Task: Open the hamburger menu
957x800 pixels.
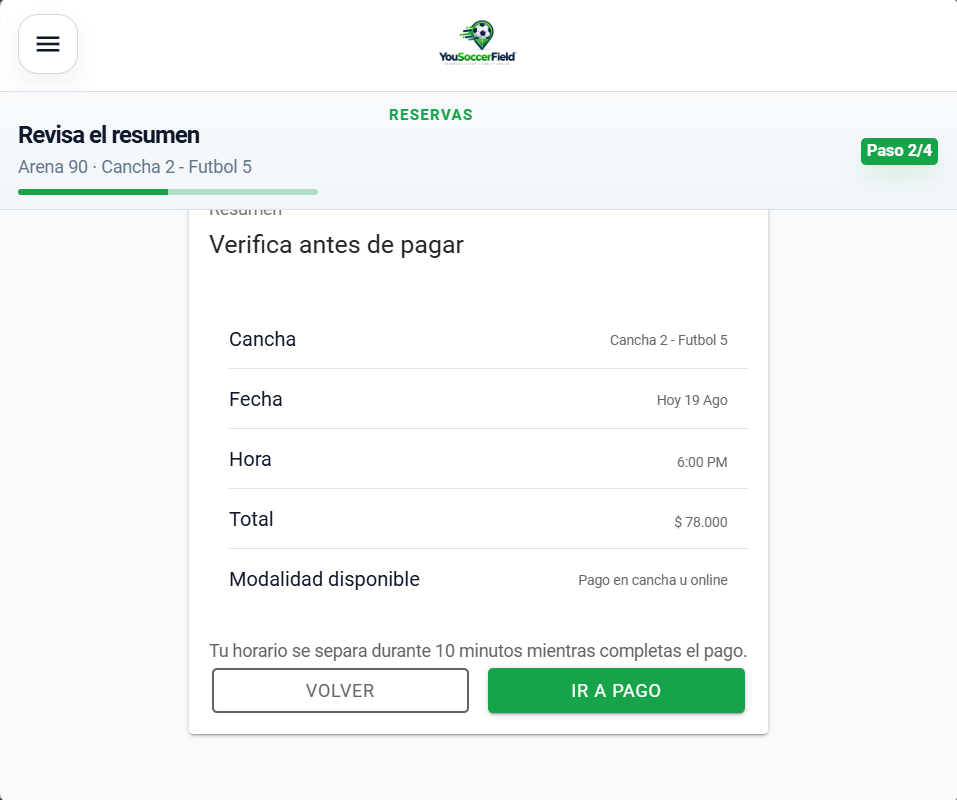Action: 48,44
